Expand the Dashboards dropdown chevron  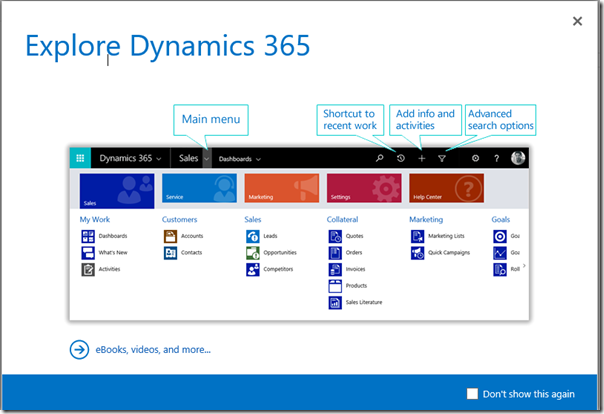(258, 159)
